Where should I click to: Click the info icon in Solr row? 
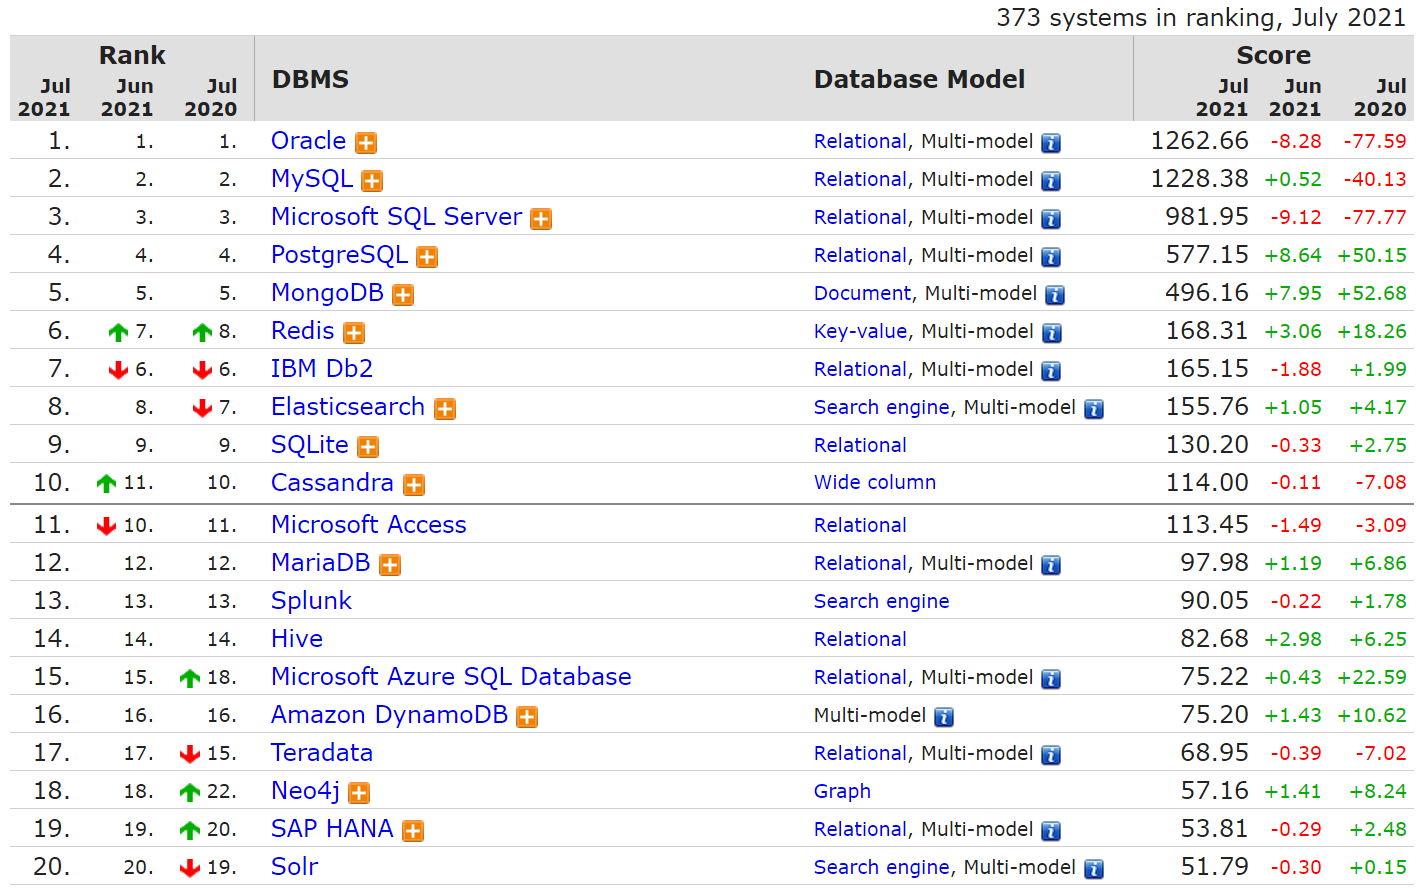point(1094,869)
